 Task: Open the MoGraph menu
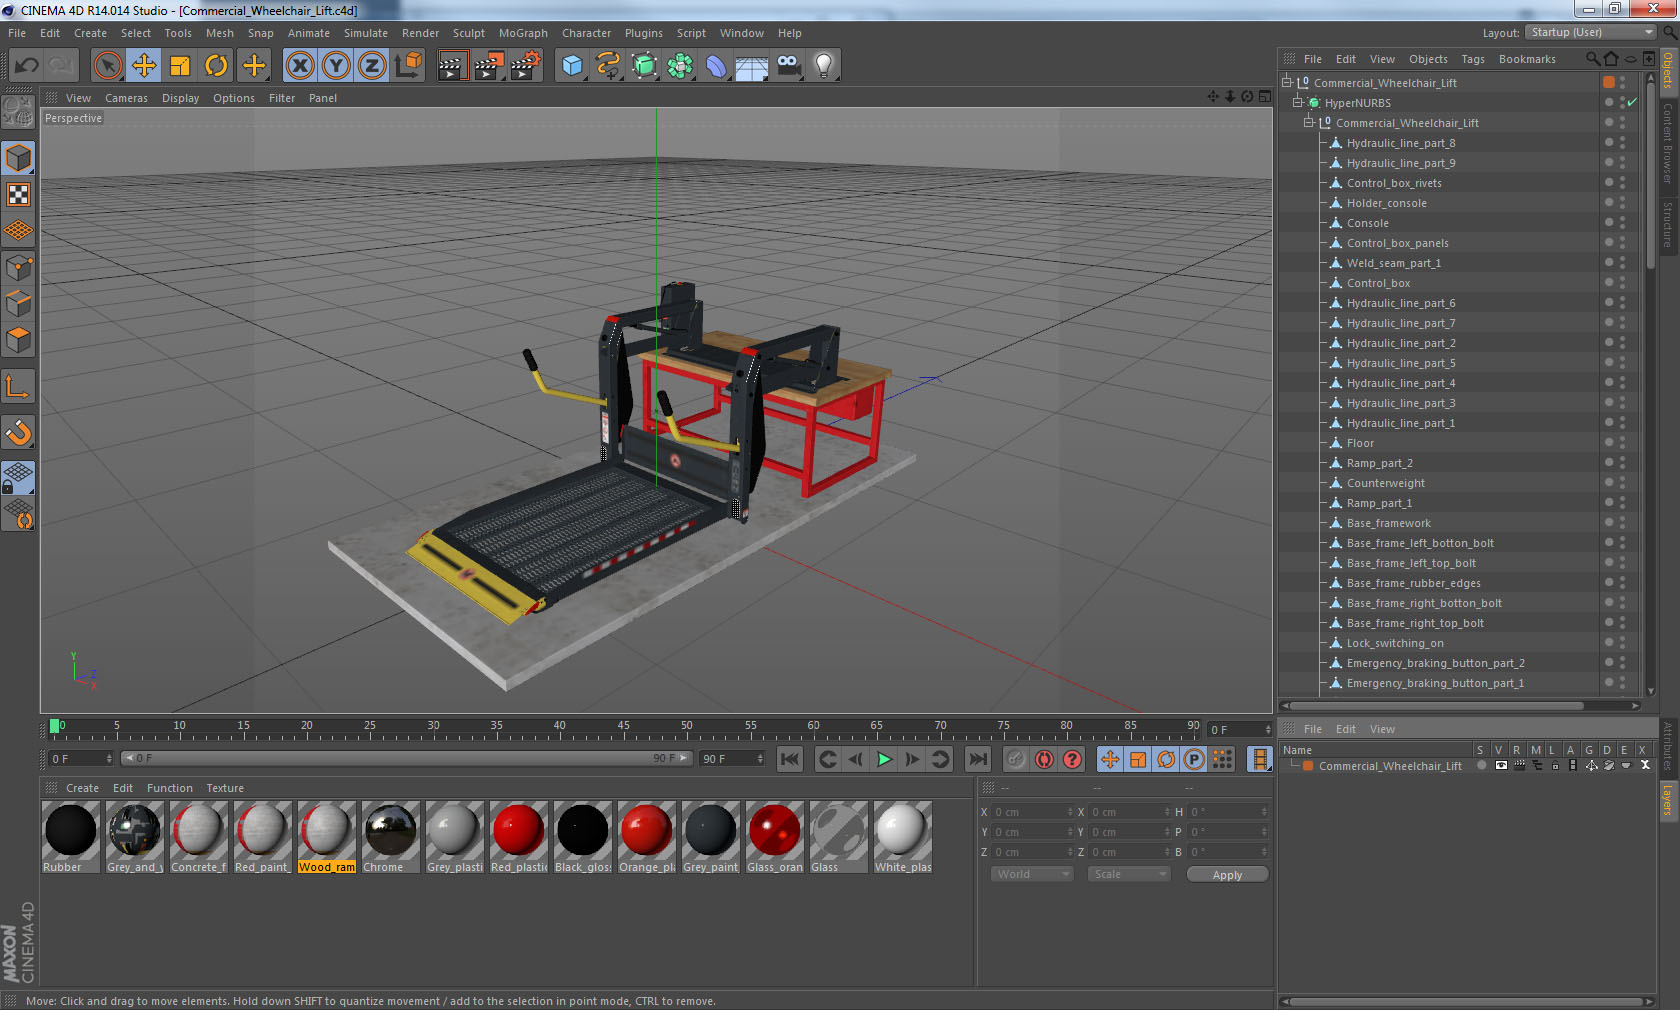[523, 33]
